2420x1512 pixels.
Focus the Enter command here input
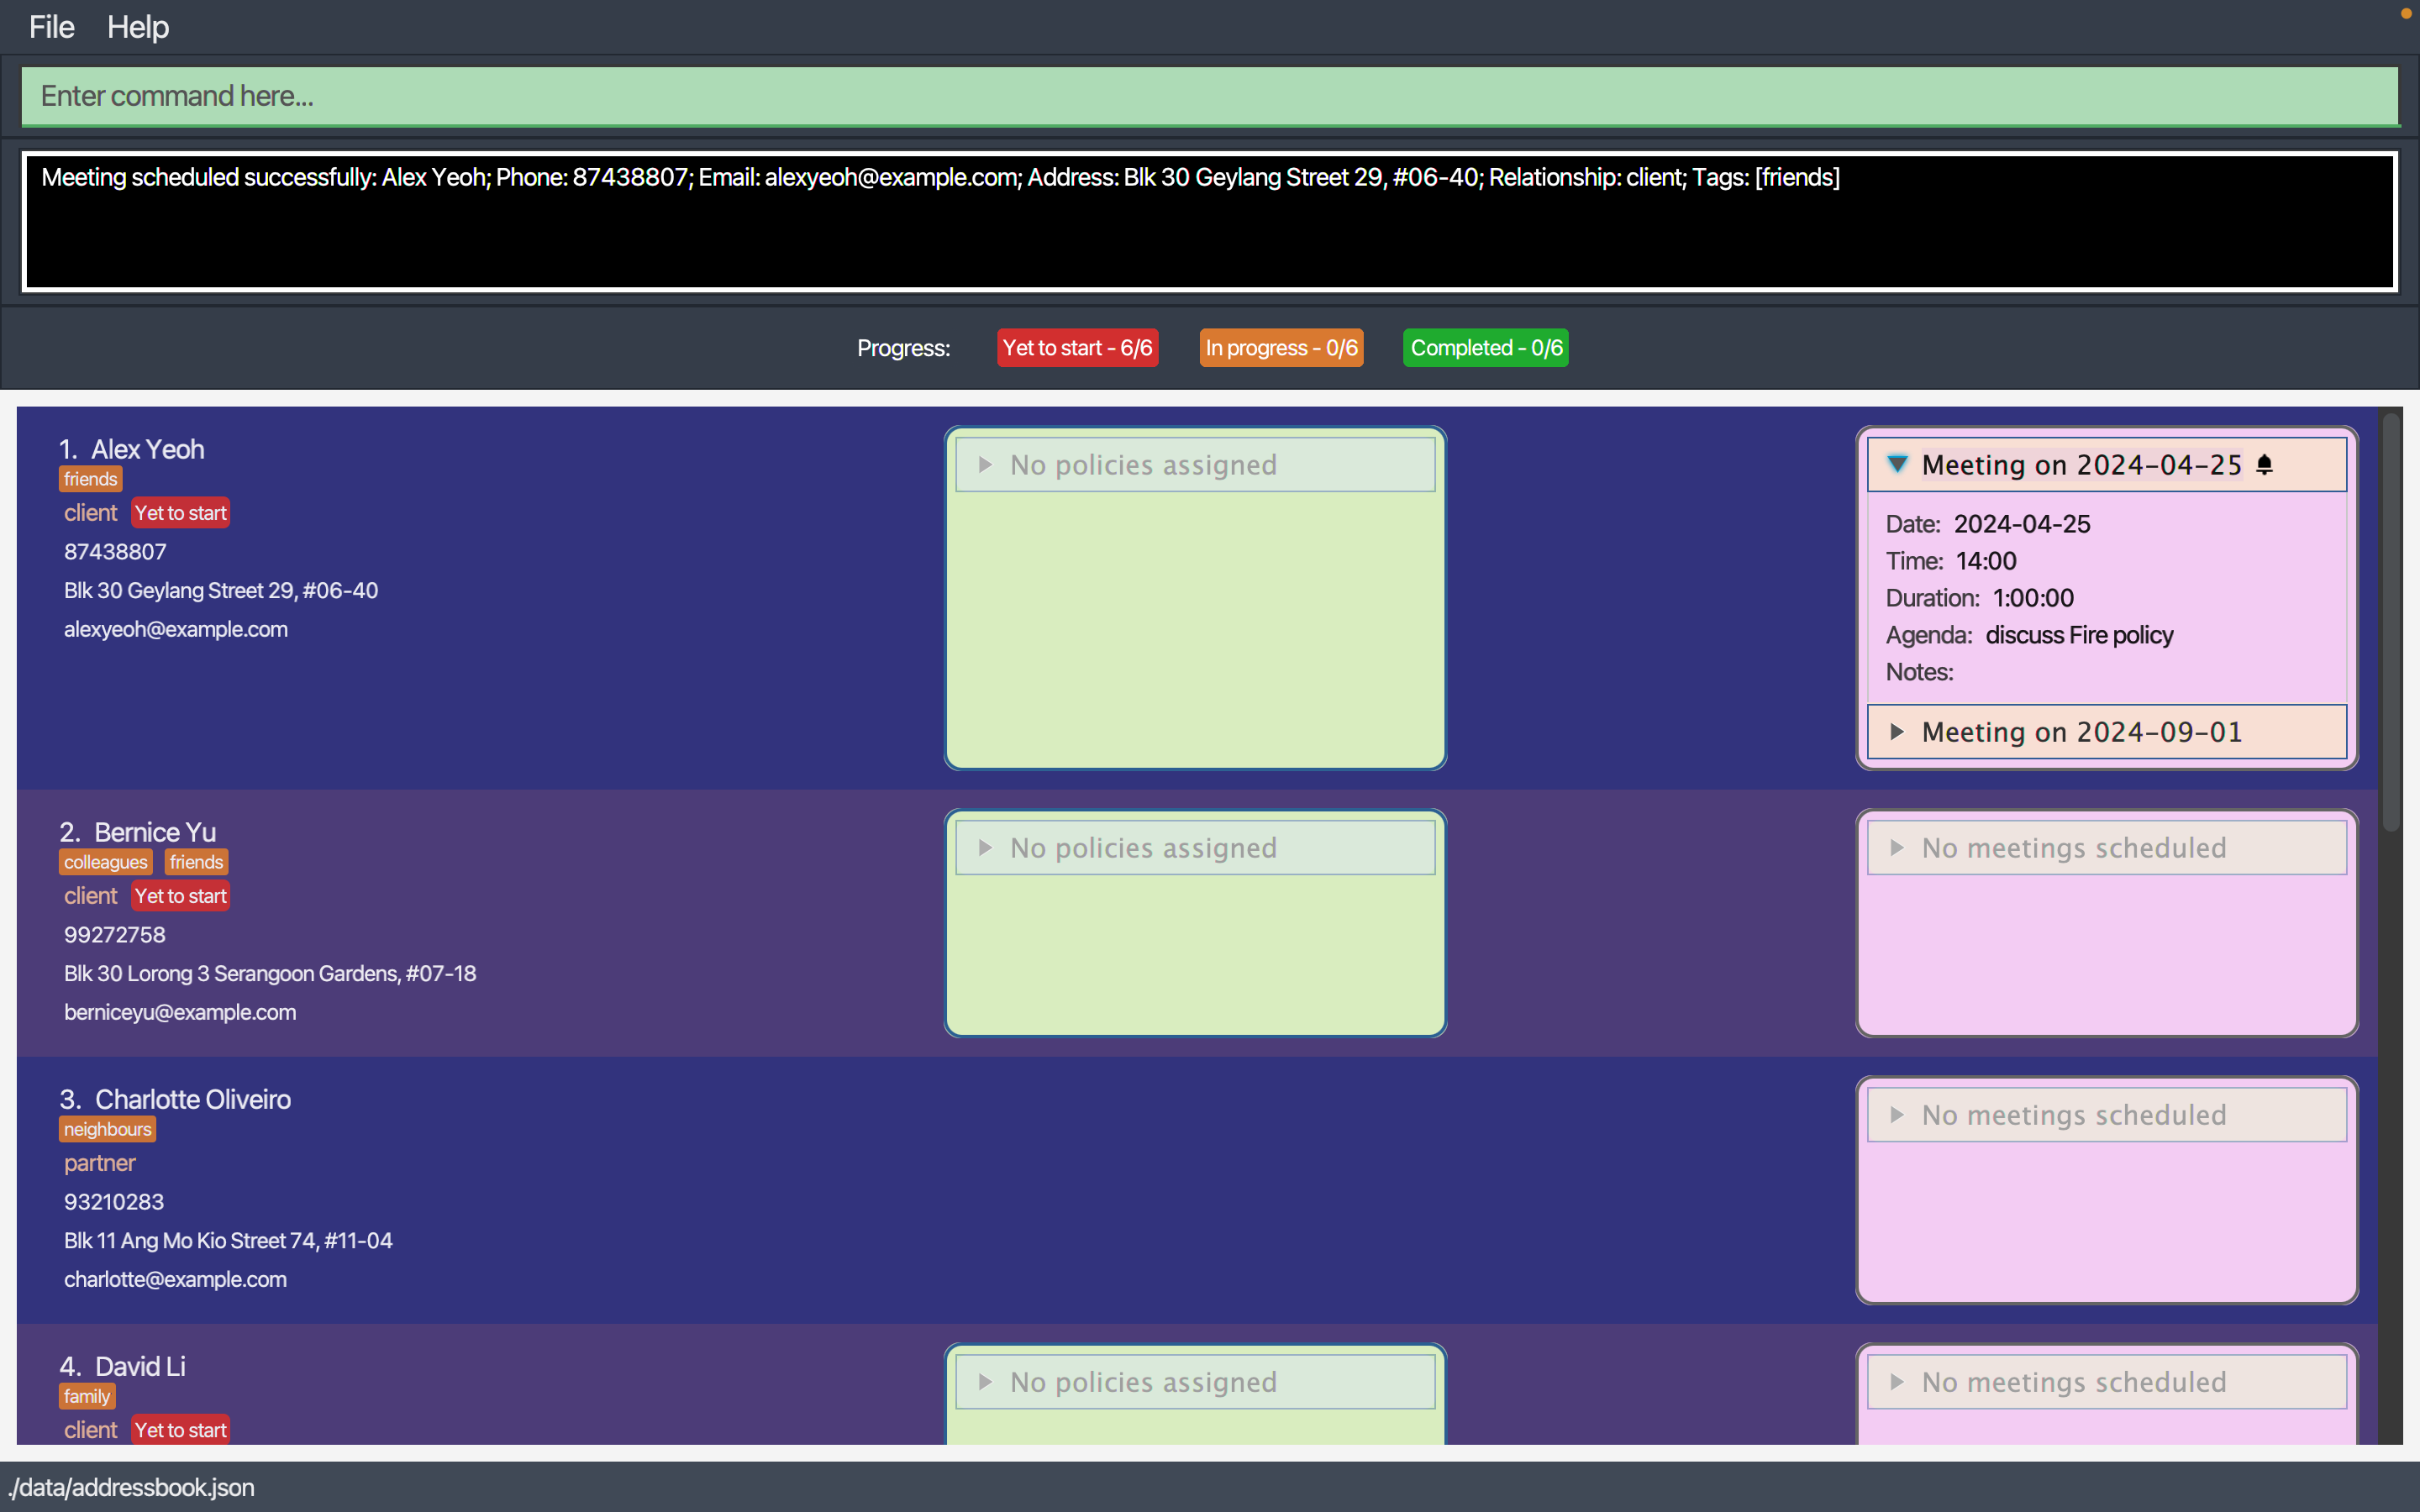1209,96
